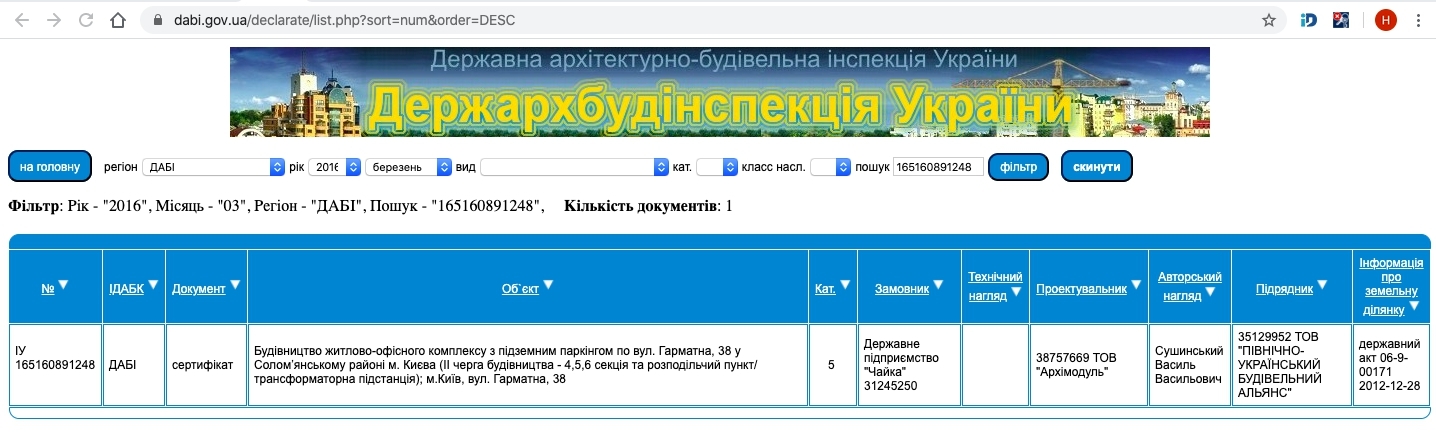
Task: Sort by the ІДАБК column header link
Action: 126,288
